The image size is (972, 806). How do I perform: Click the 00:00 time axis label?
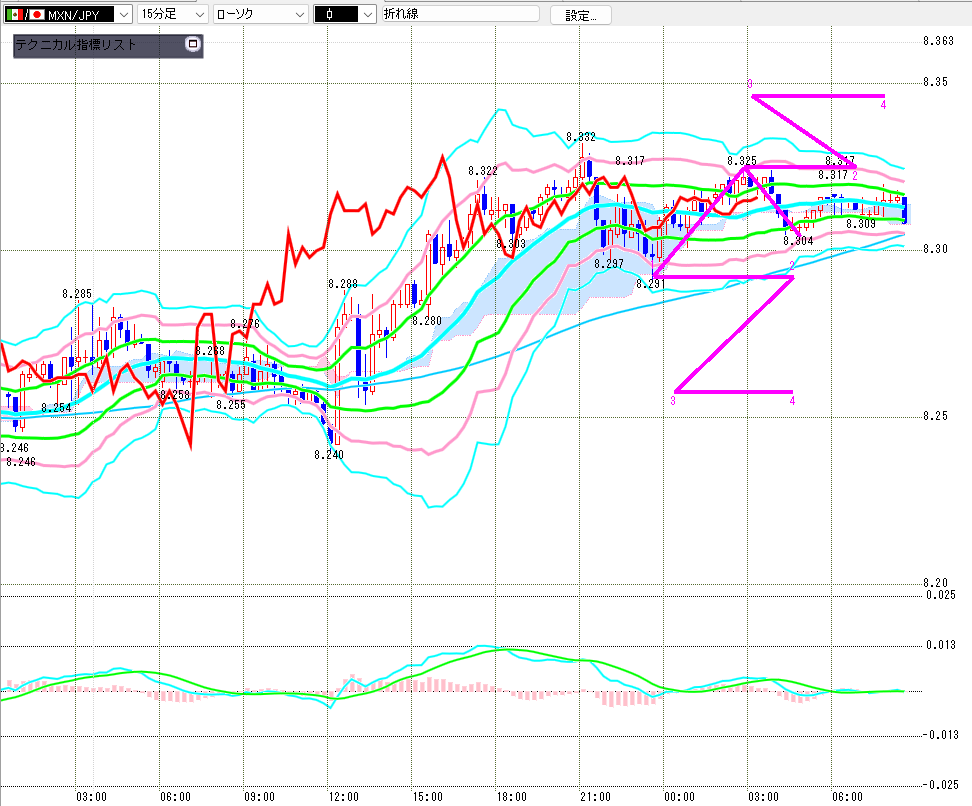pyautogui.click(x=679, y=797)
